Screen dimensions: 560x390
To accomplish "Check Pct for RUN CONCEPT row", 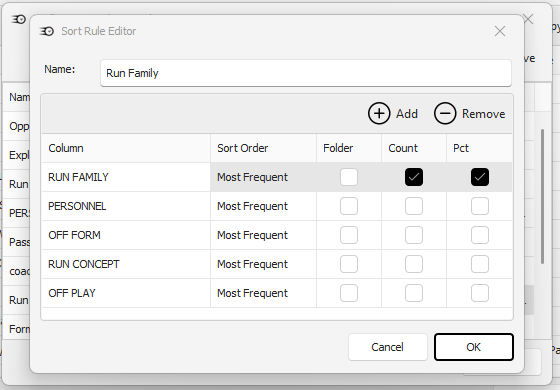I will click(480, 264).
